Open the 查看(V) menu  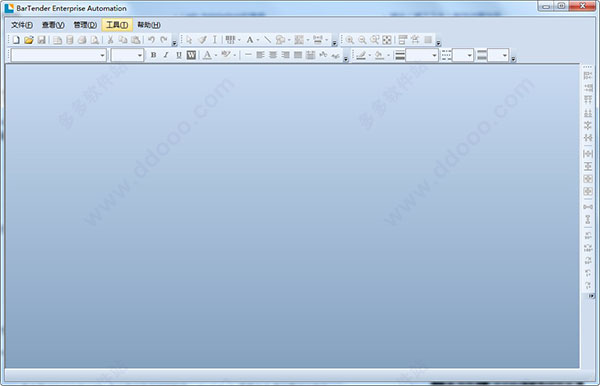click(53, 25)
